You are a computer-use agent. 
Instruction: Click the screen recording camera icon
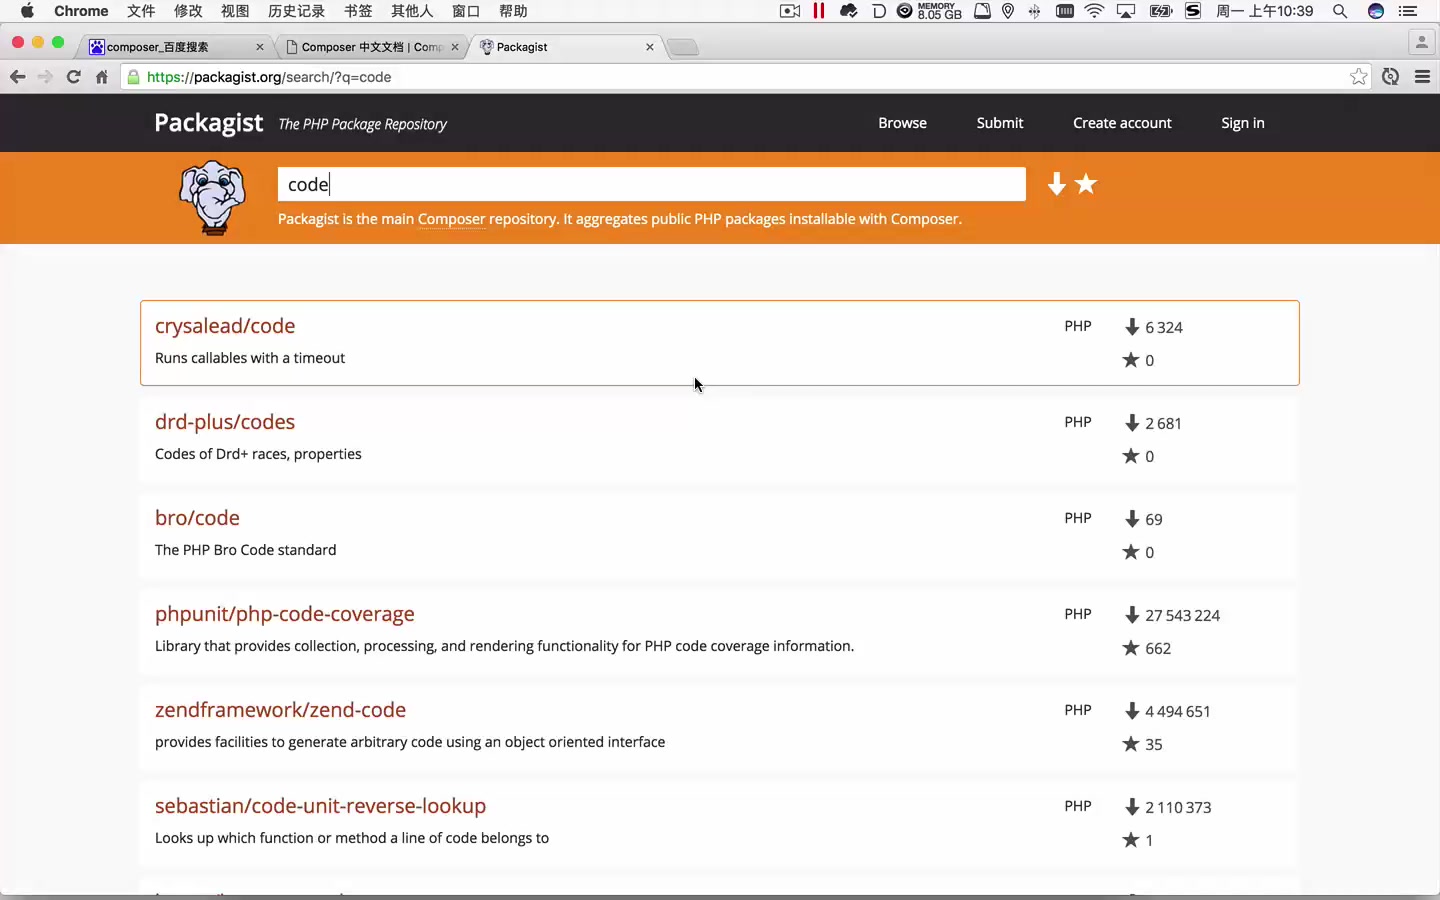click(790, 11)
